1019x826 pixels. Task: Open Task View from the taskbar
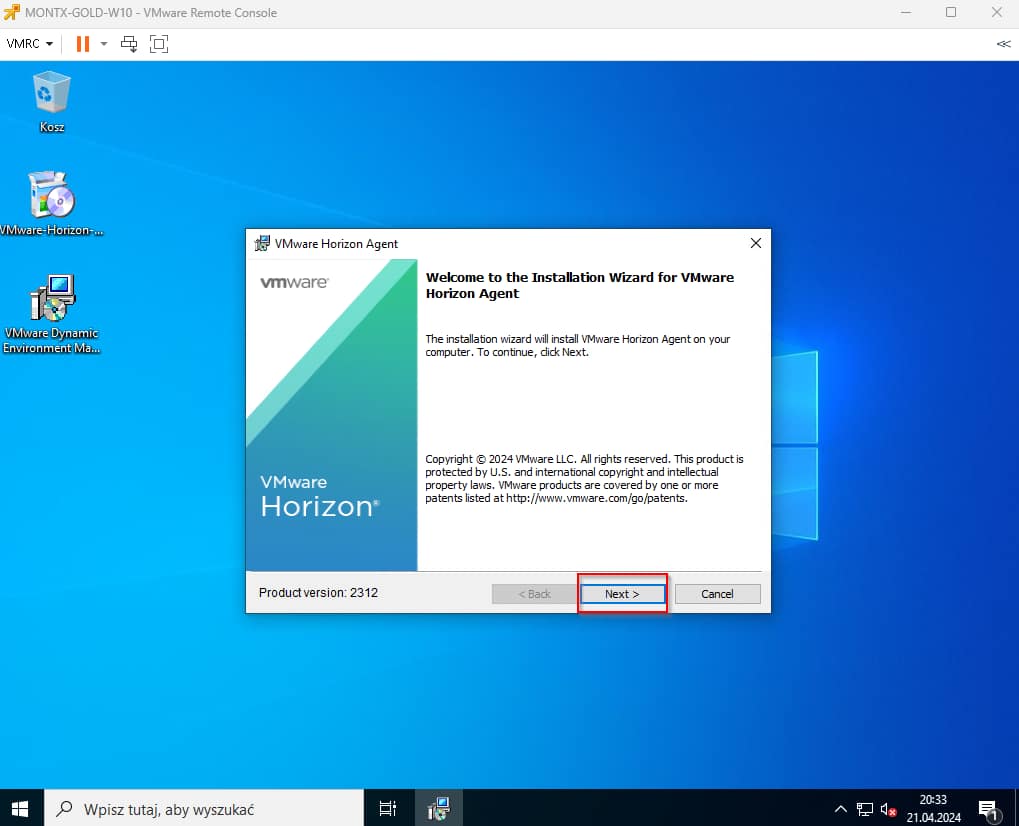point(388,808)
